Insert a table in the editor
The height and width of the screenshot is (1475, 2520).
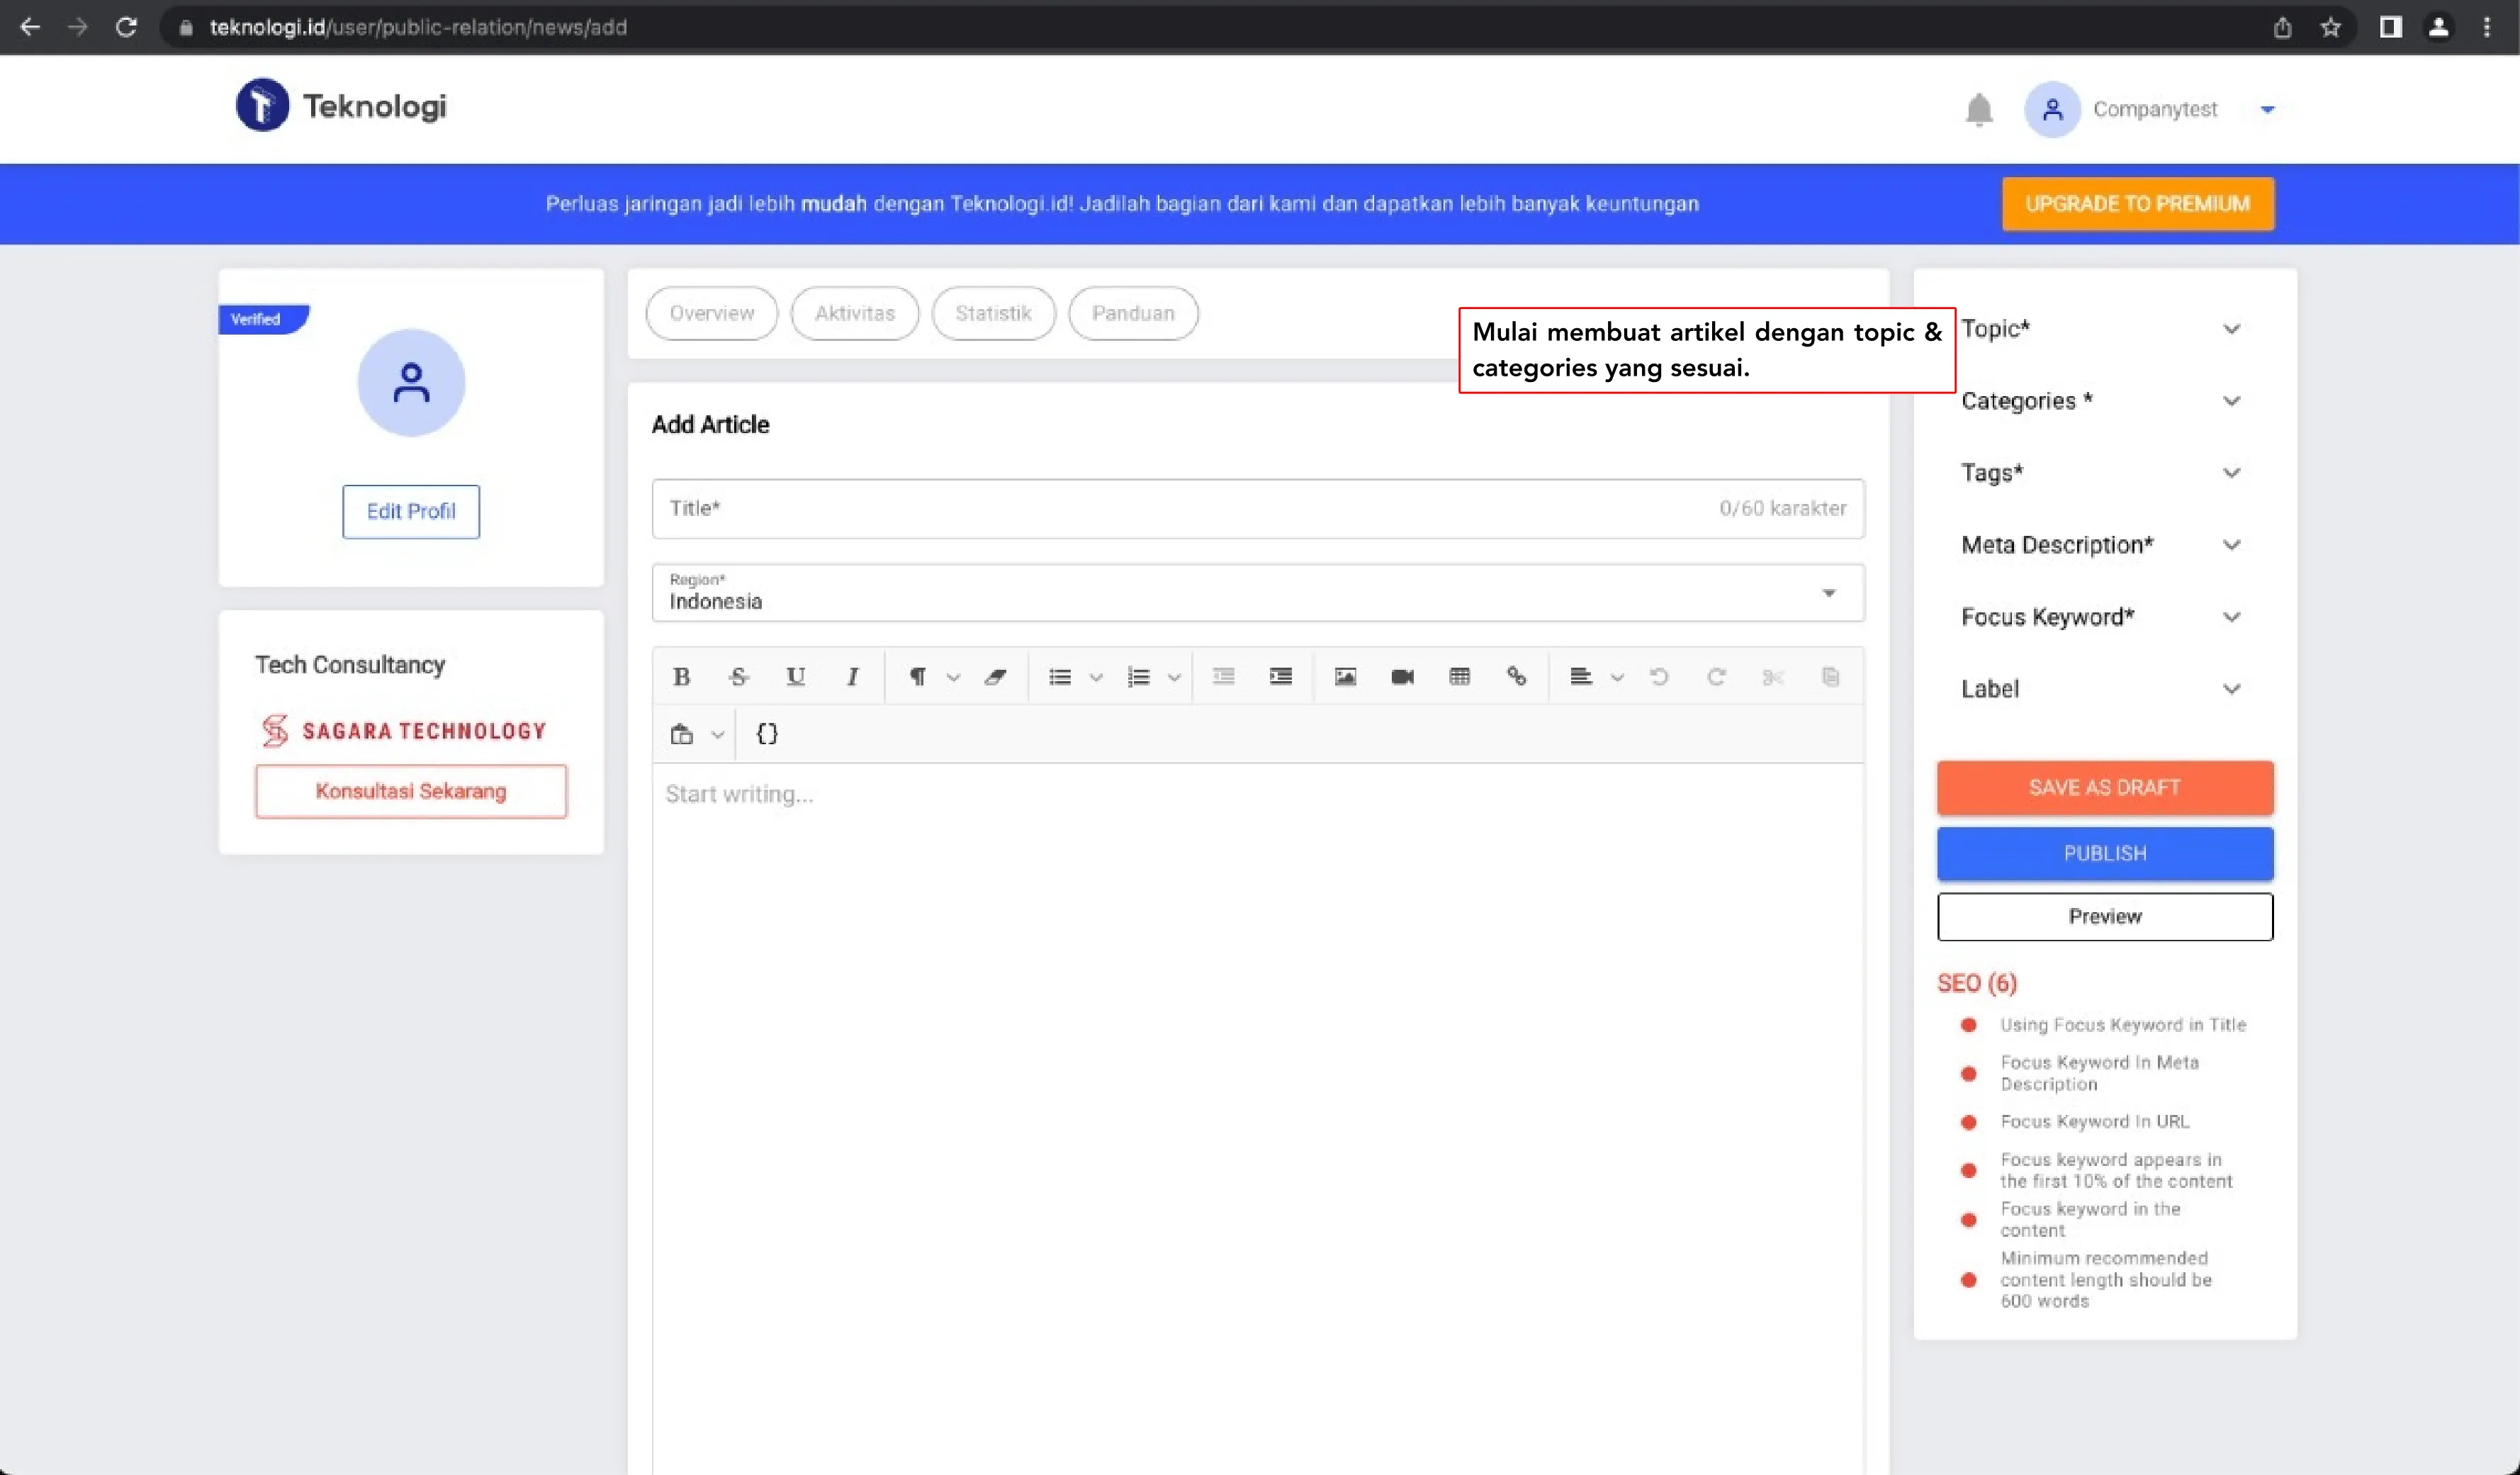(x=1459, y=677)
